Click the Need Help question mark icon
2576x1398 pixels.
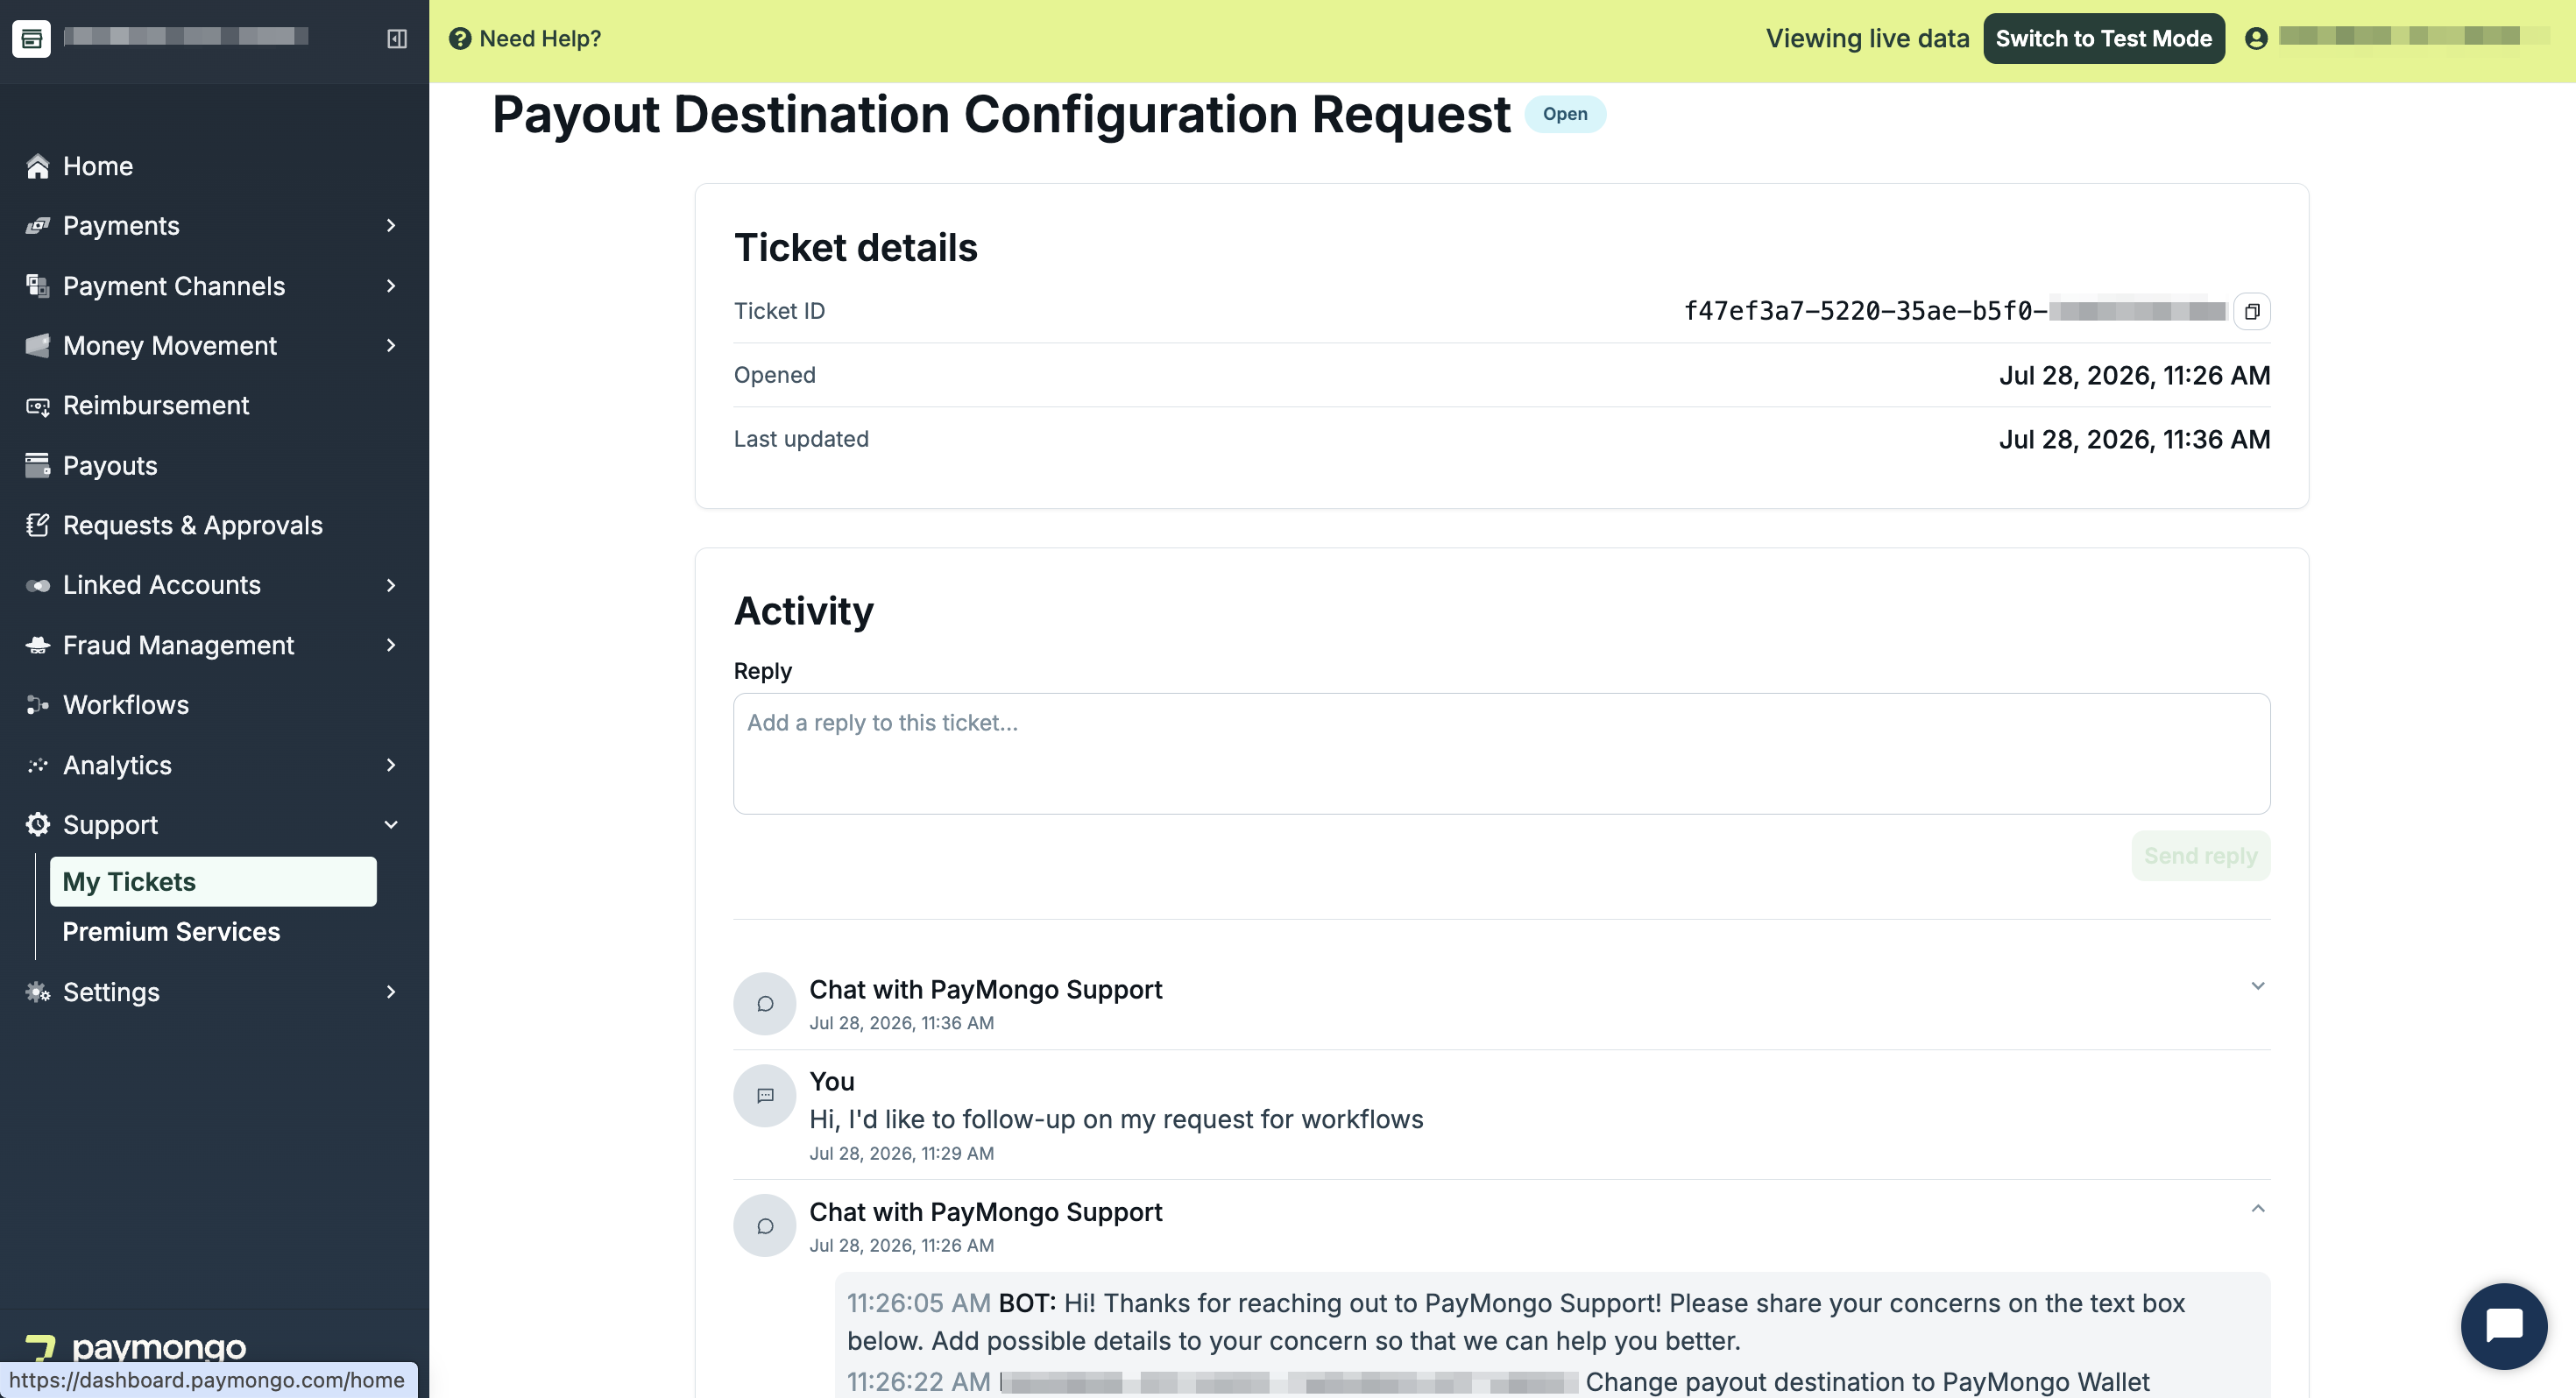point(460,39)
